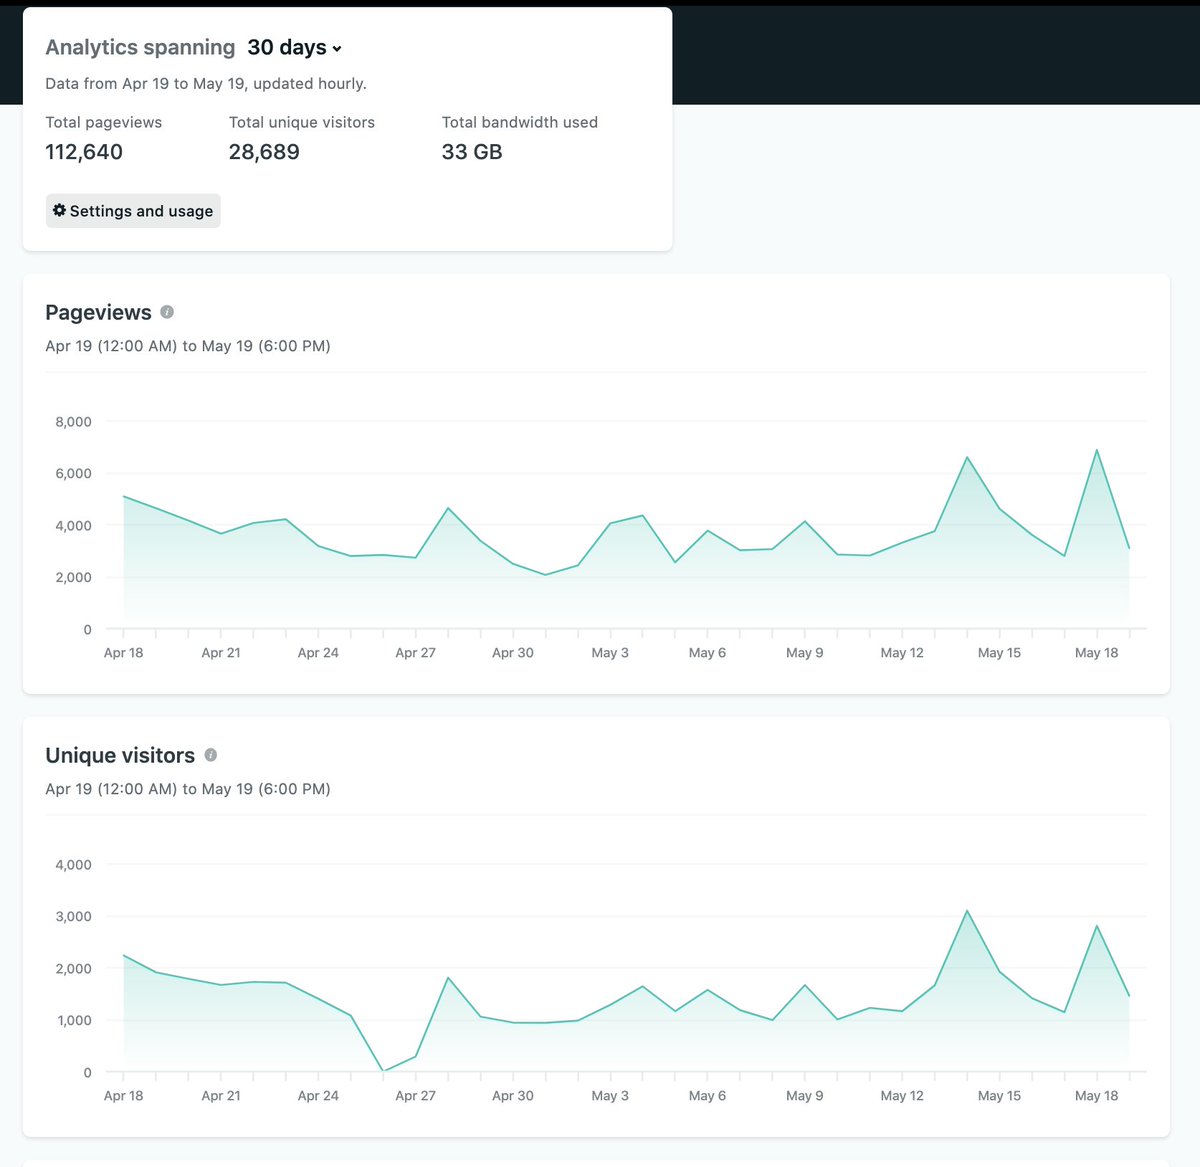Click the Unique visitors section heading

[119, 755]
